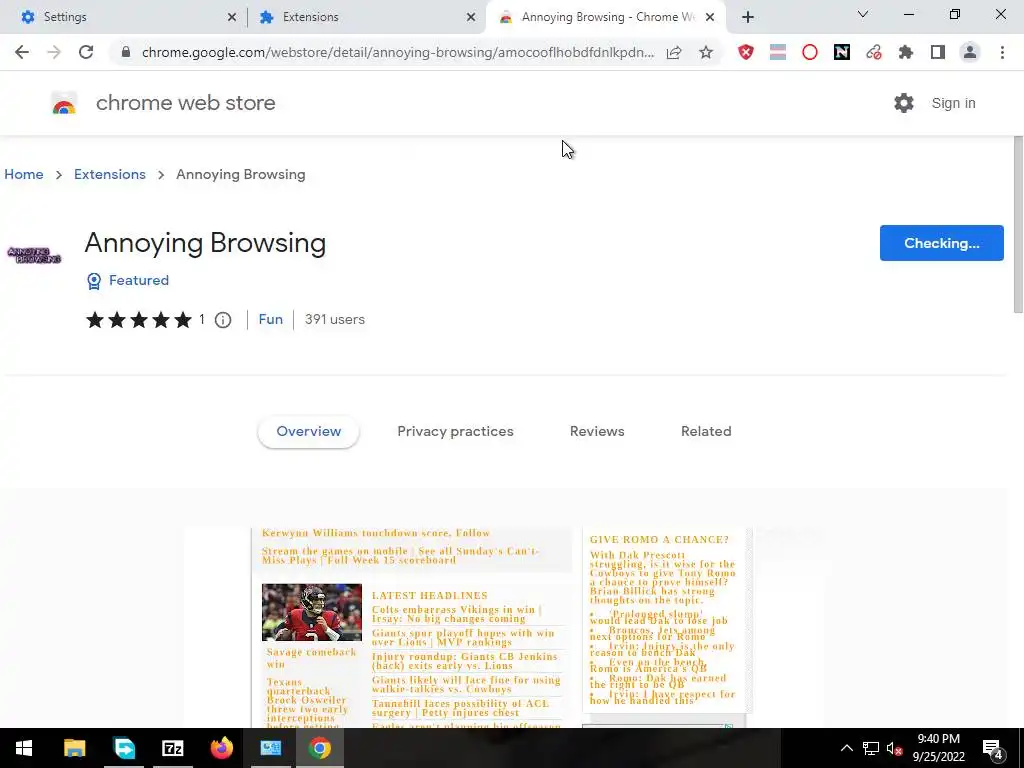Click the address bar URL
This screenshot has height=768, width=1024.
point(398,52)
